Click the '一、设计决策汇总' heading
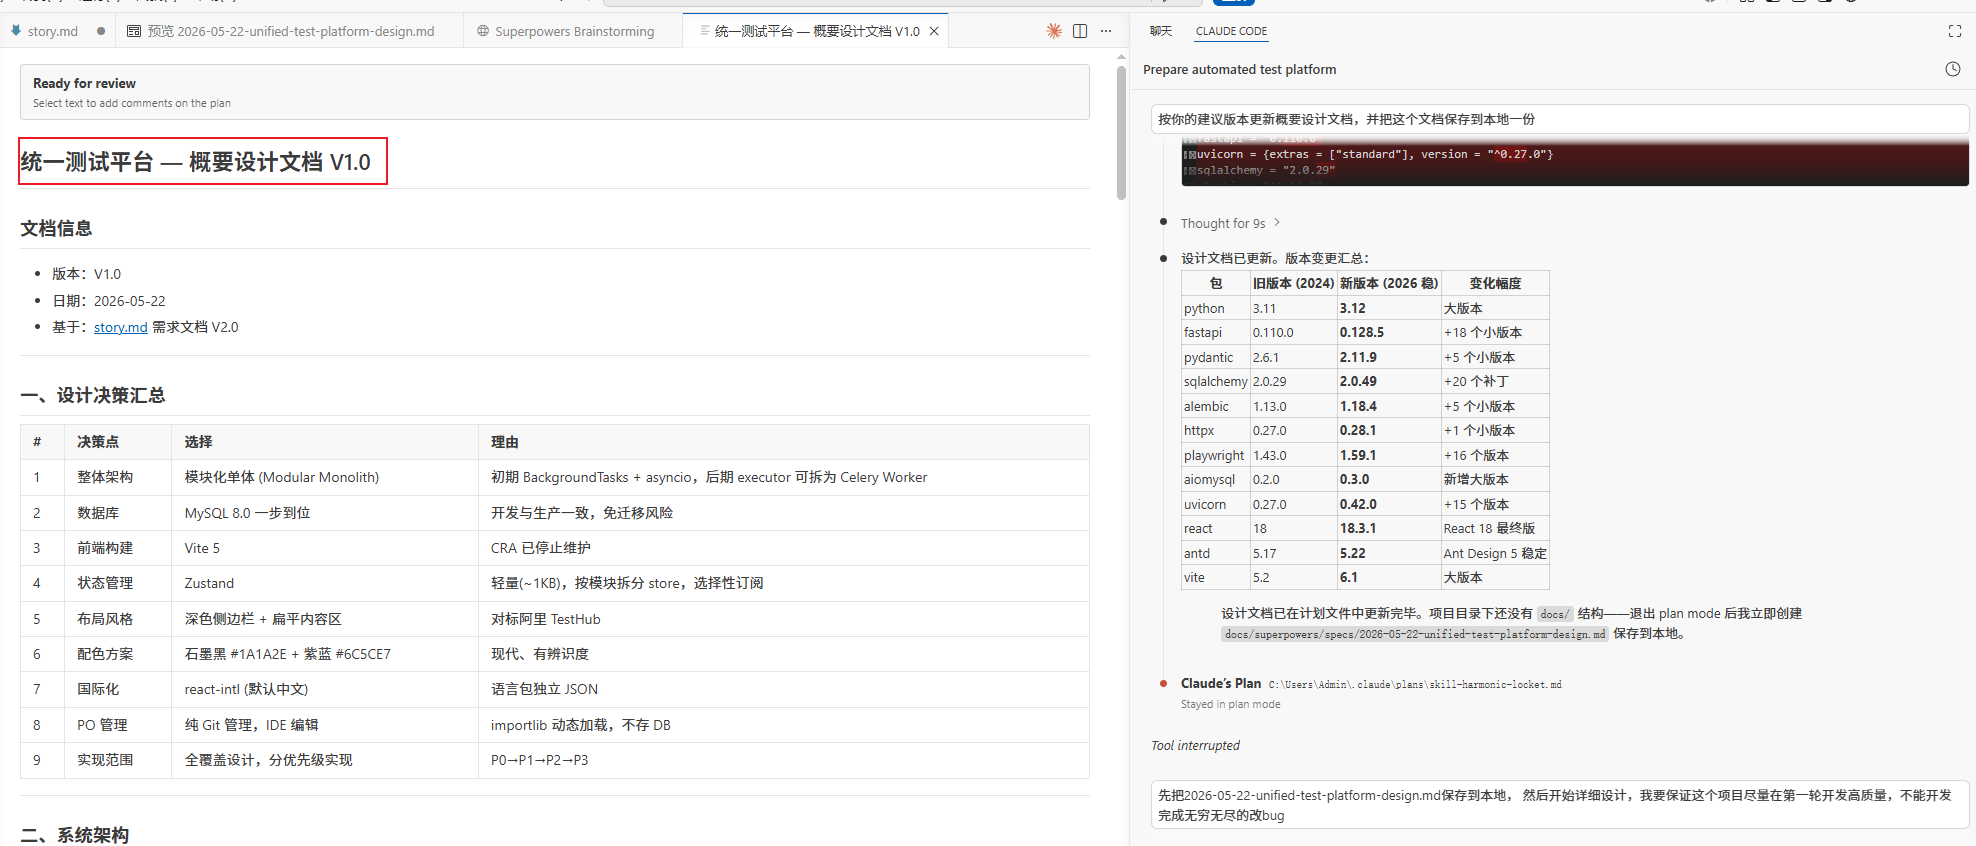Screen dimensions: 1976x846 pyautogui.click(x=92, y=395)
